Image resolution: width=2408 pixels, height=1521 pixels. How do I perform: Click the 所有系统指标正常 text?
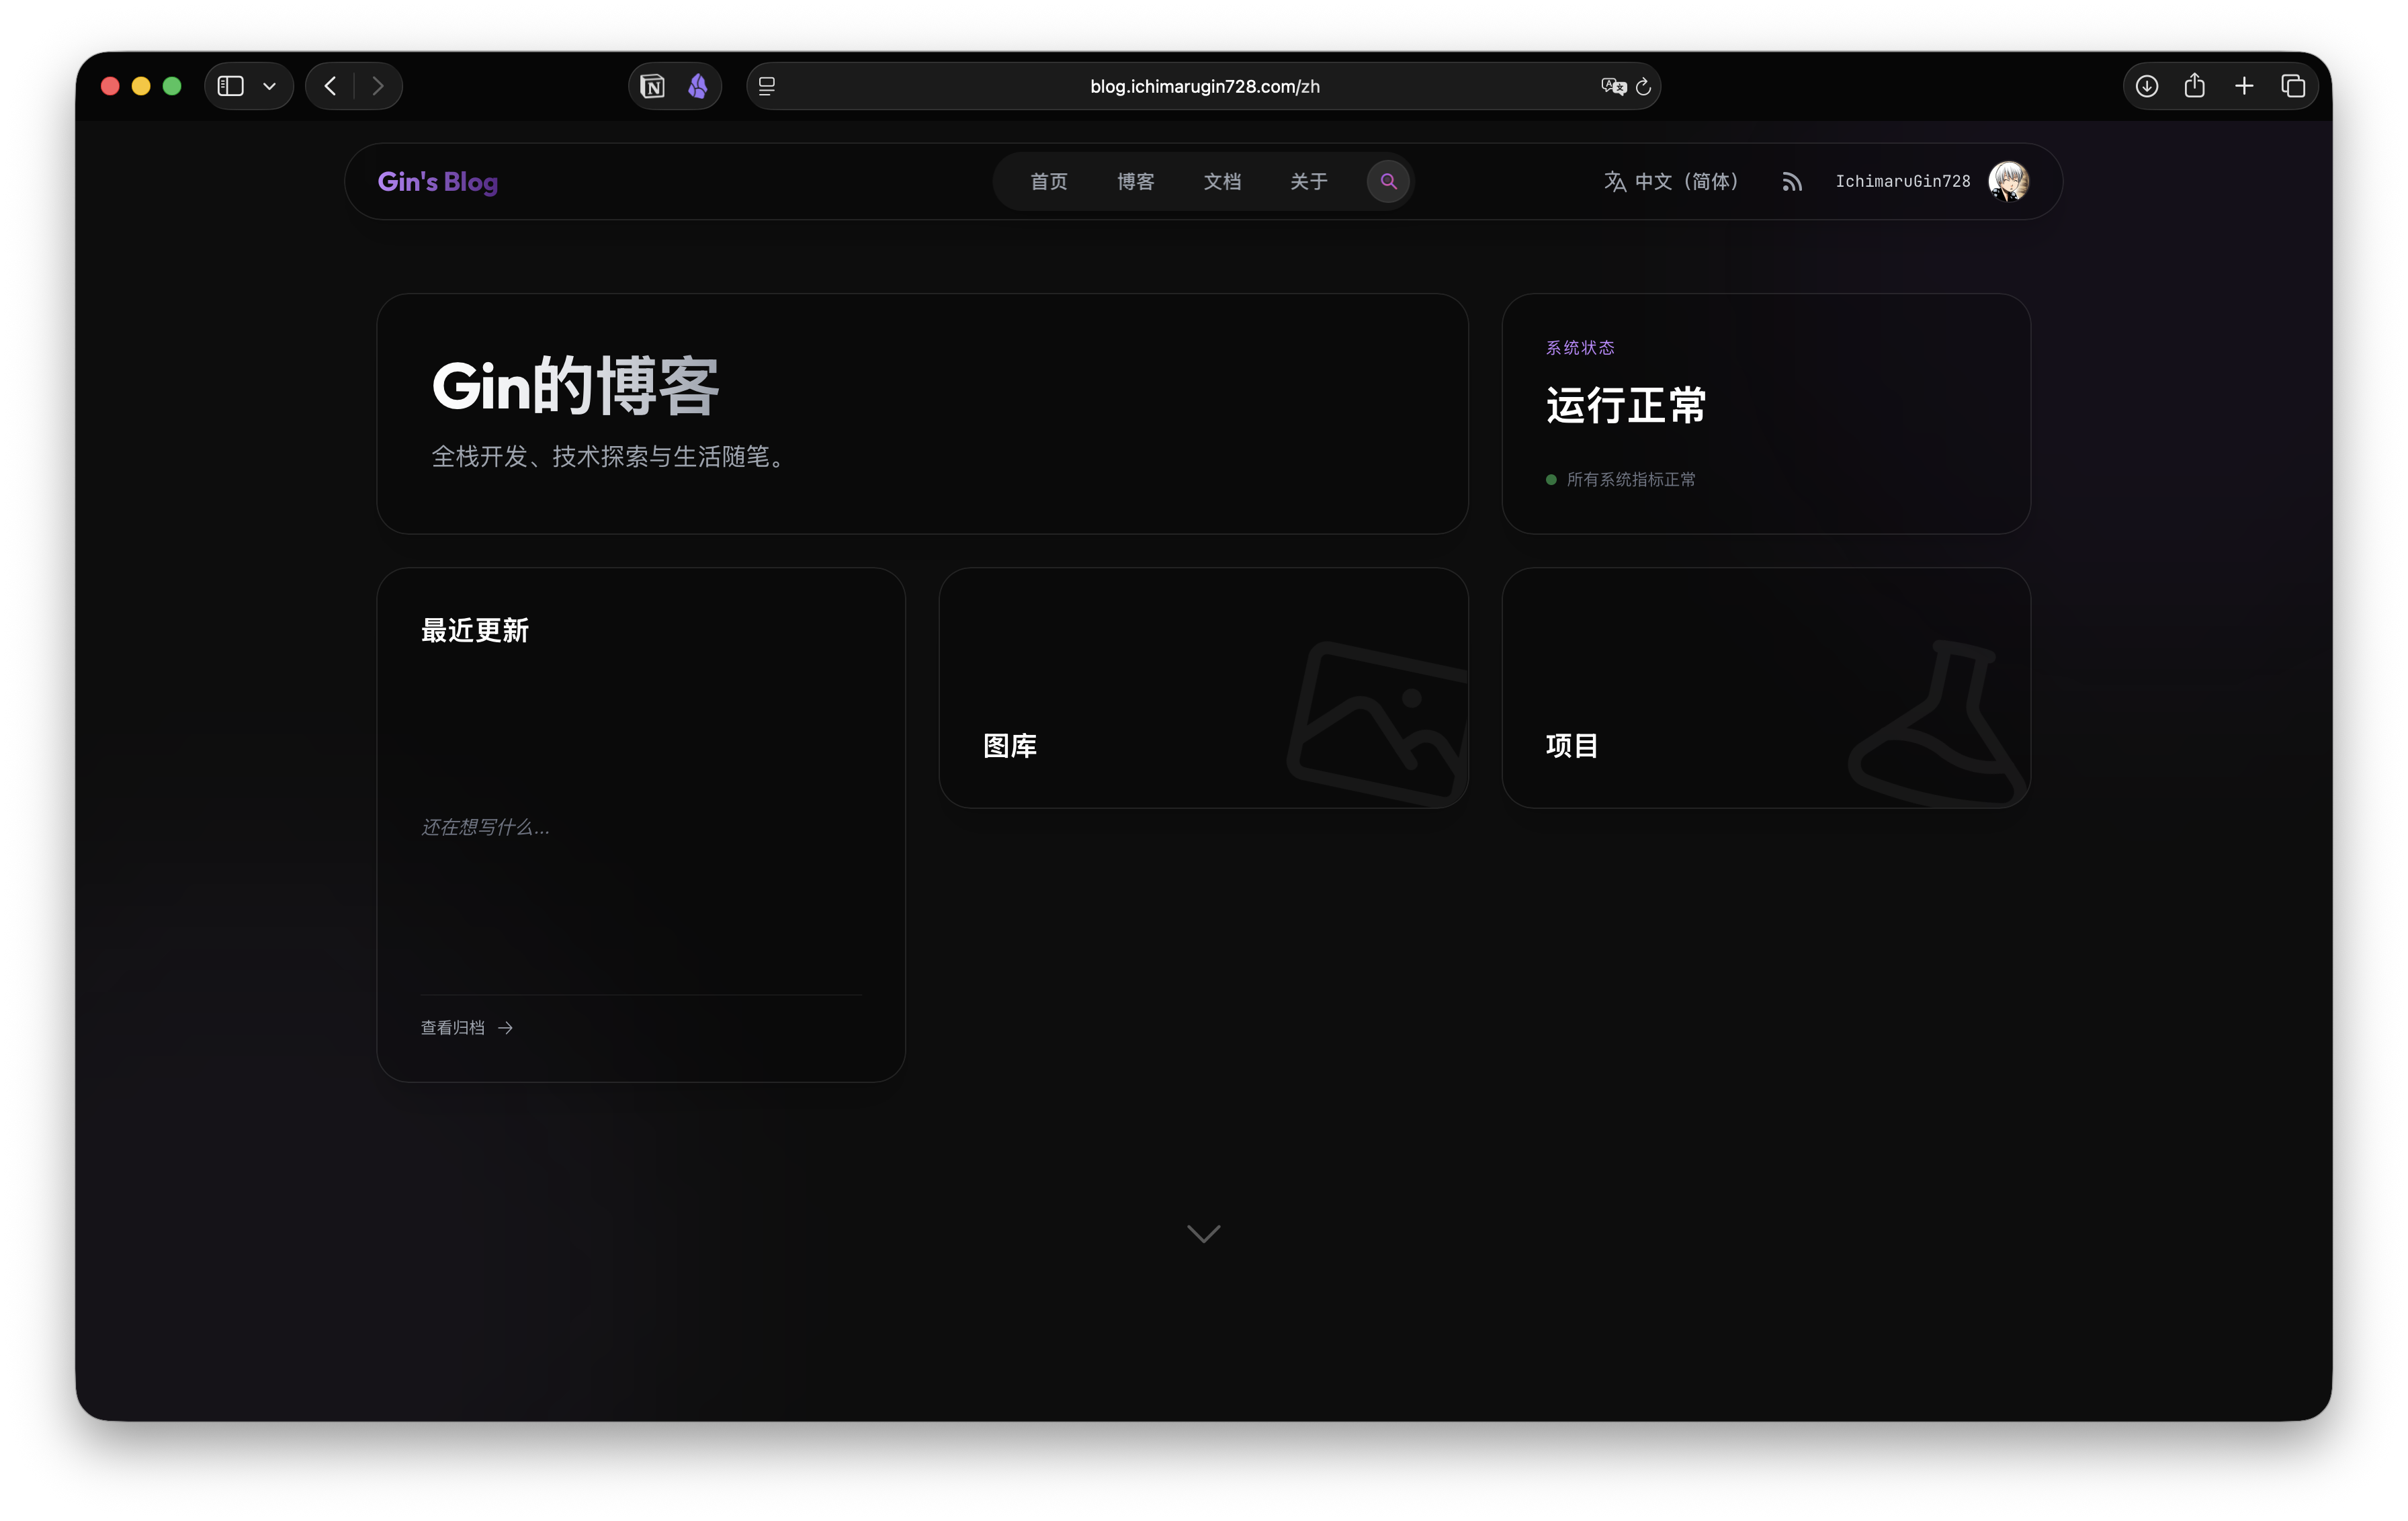pyautogui.click(x=1631, y=480)
